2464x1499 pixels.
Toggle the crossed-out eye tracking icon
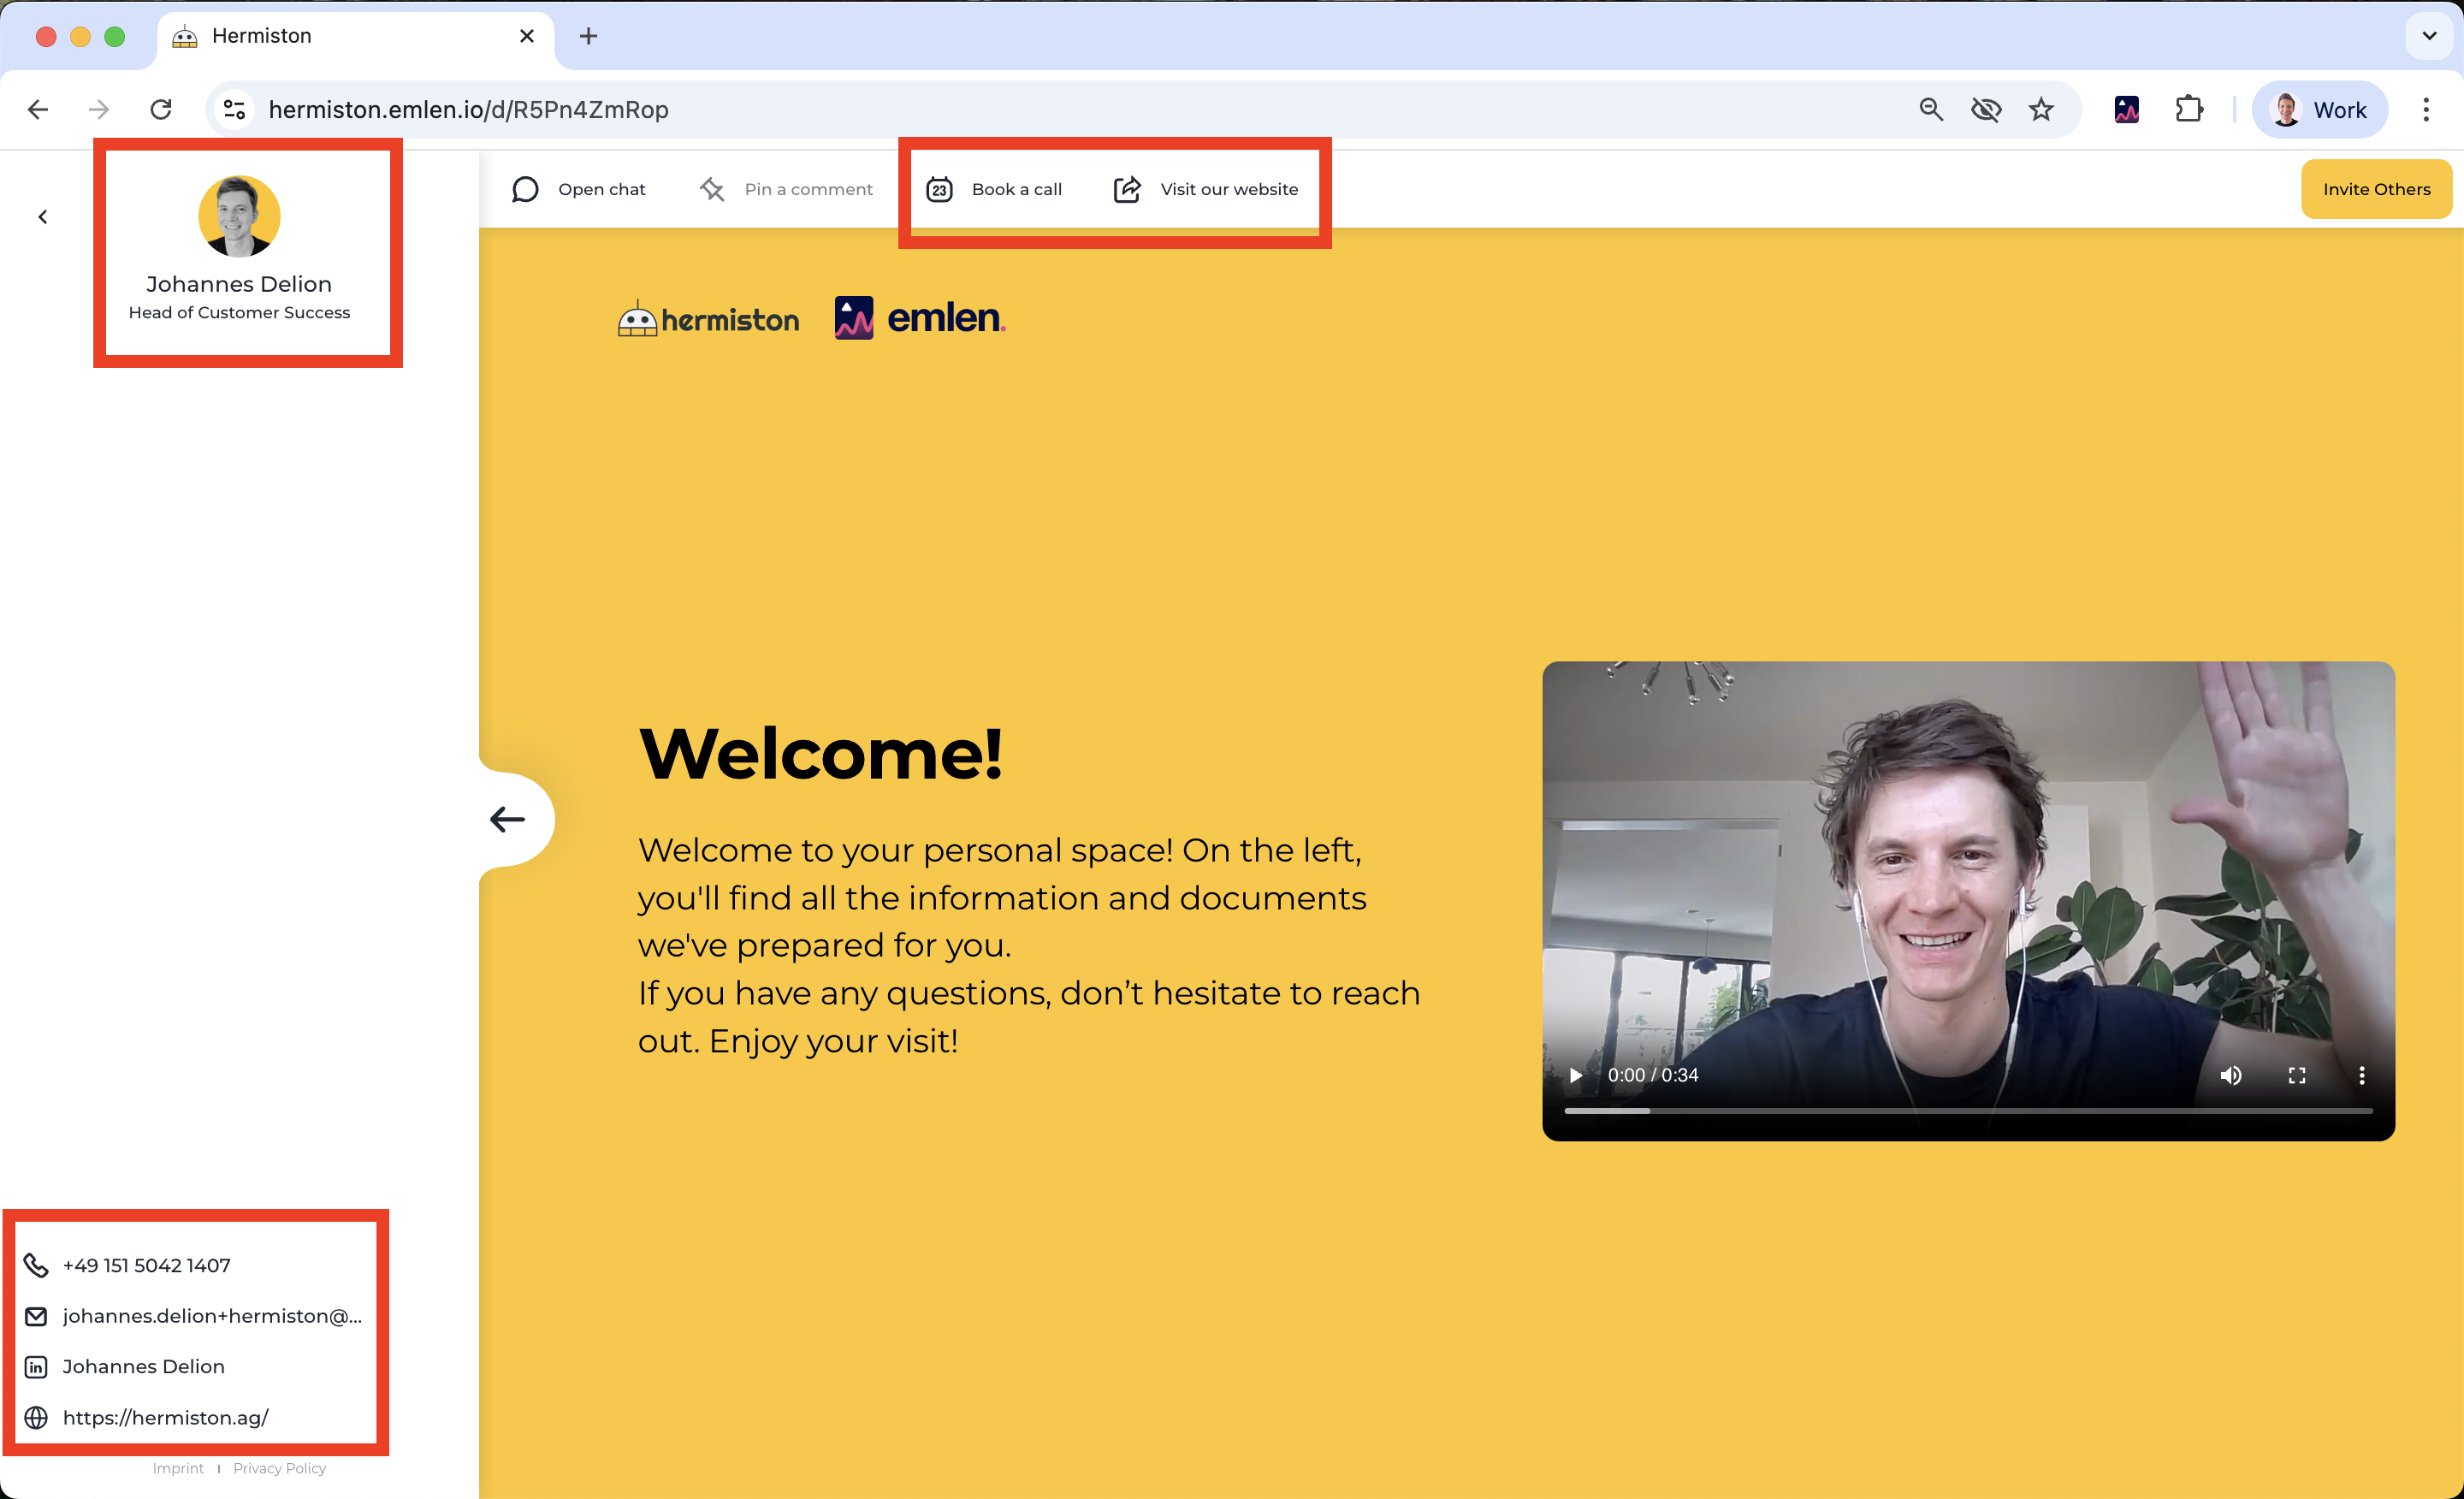pyautogui.click(x=1986, y=109)
